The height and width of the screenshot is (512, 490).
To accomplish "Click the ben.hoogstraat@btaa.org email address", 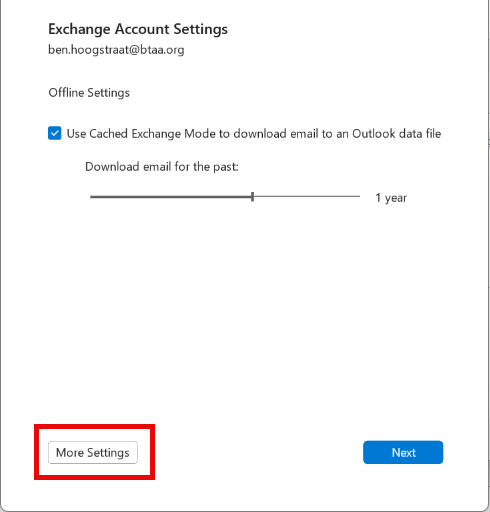I will (116, 50).
